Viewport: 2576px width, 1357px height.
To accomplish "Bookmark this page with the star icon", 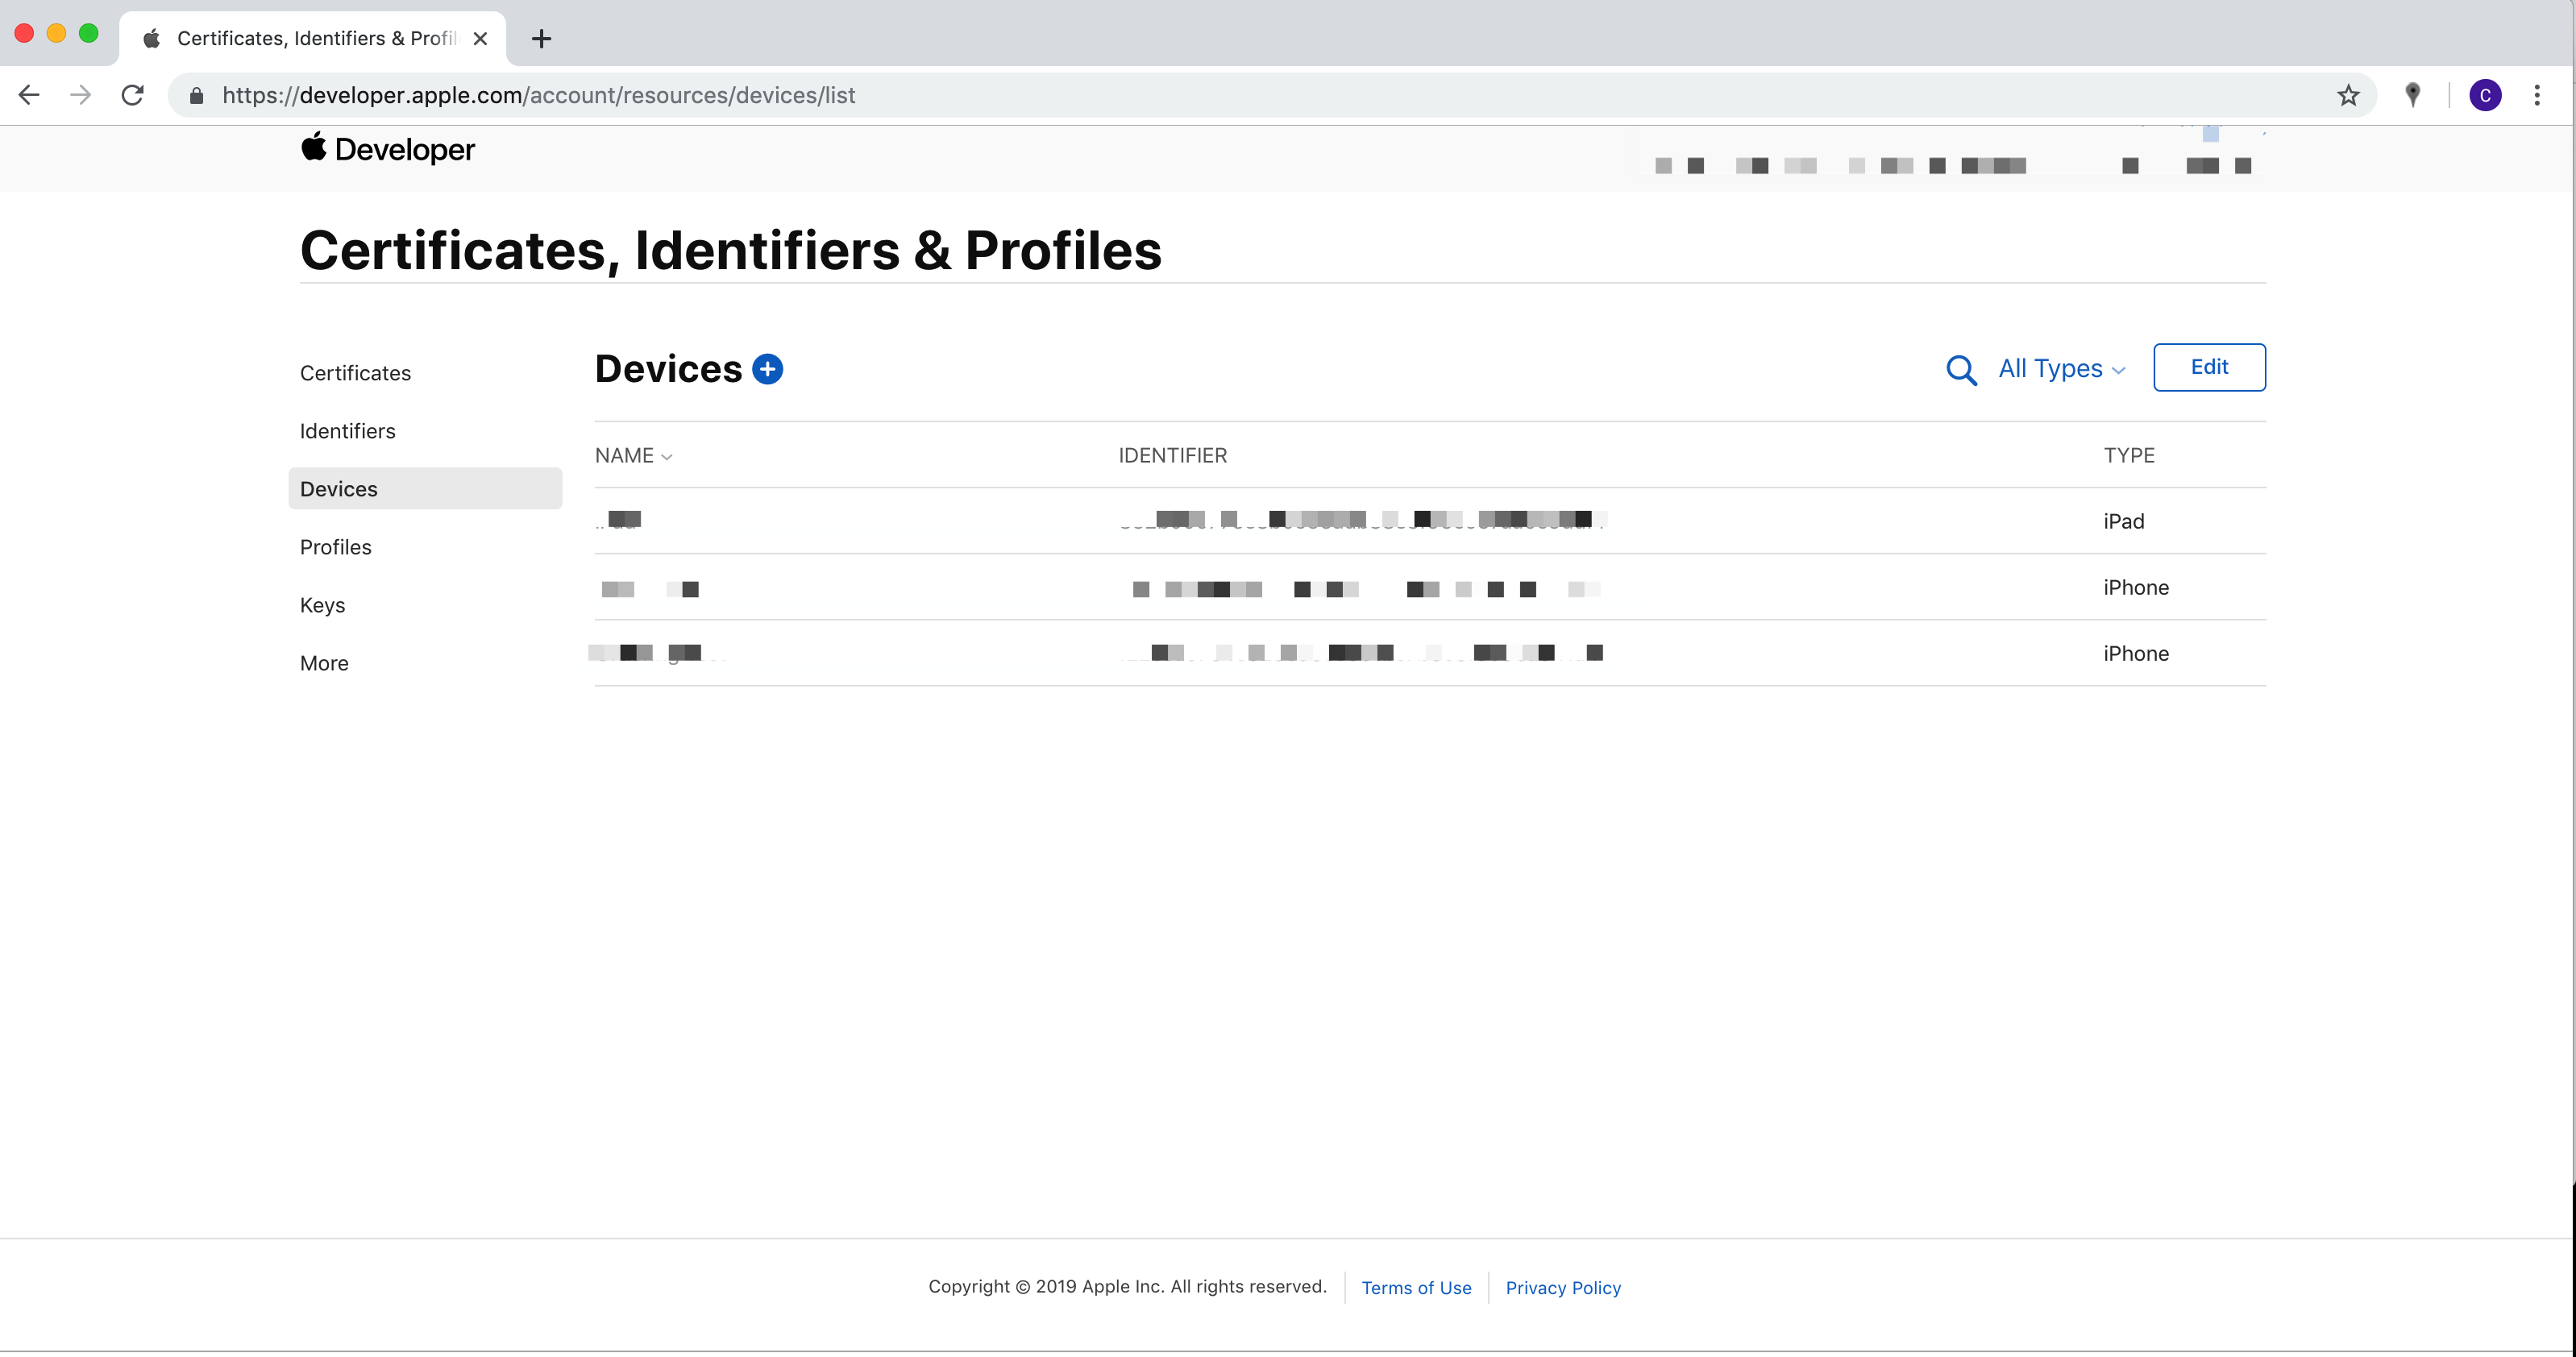I will tap(2347, 95).
